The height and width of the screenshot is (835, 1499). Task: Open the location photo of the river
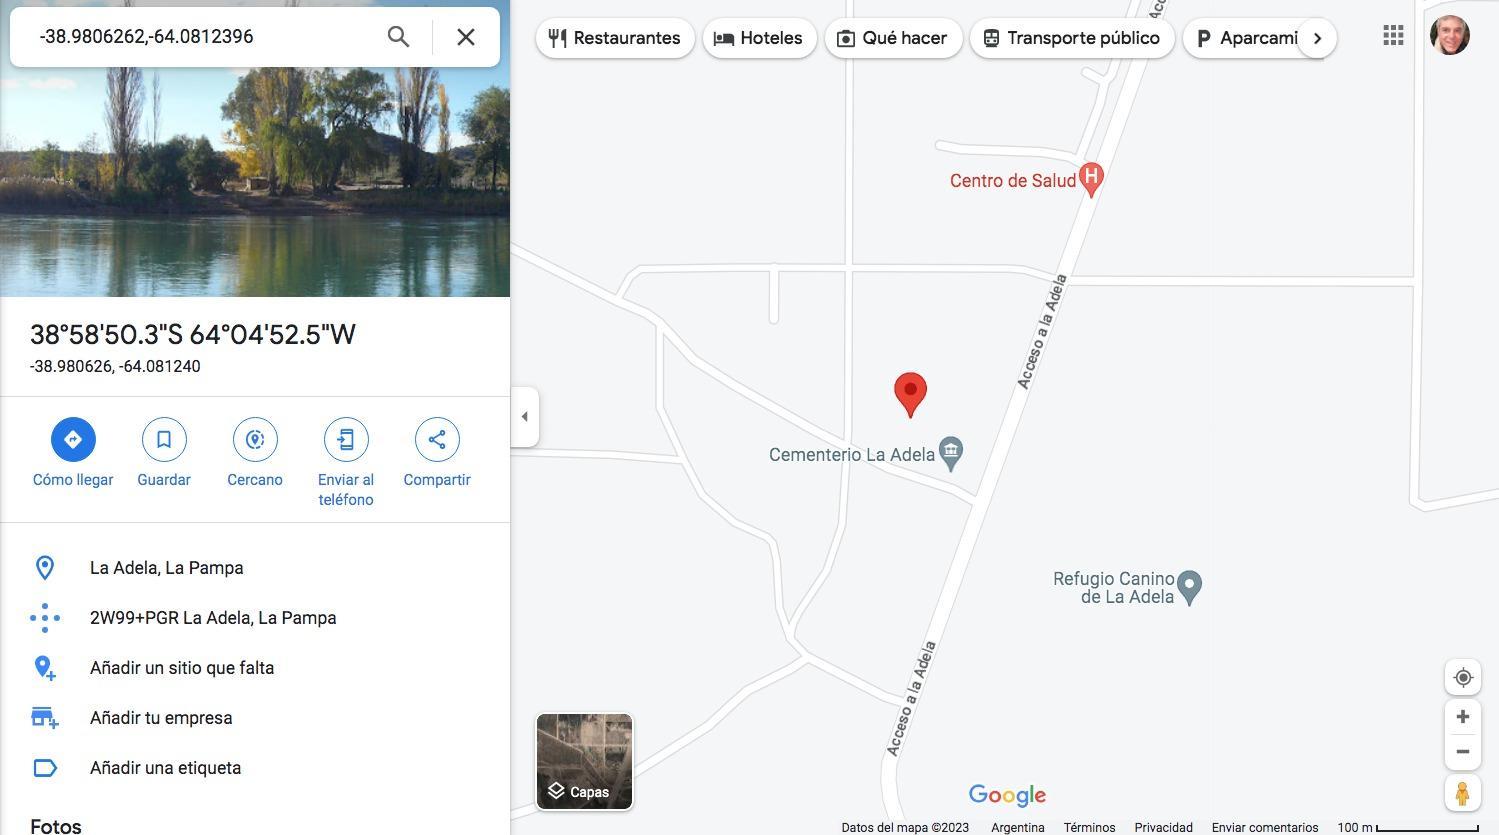[255, 180]
